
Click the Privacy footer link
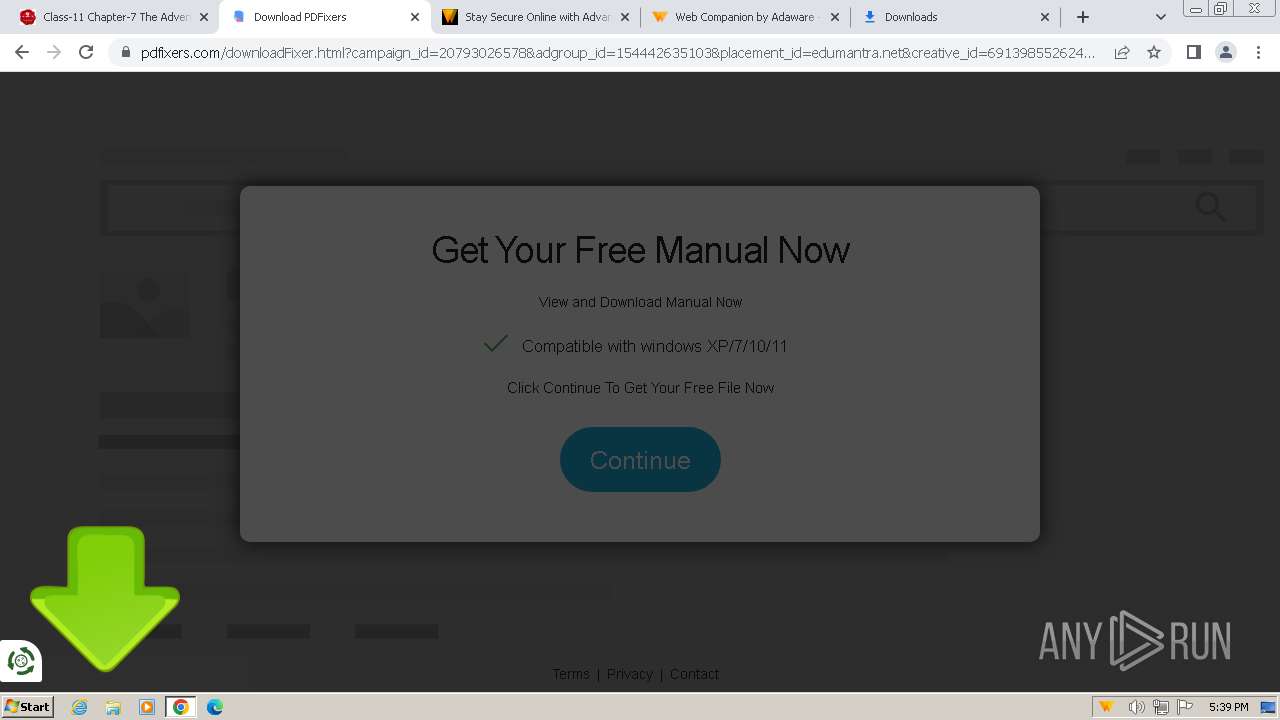(x=630, y=674)
